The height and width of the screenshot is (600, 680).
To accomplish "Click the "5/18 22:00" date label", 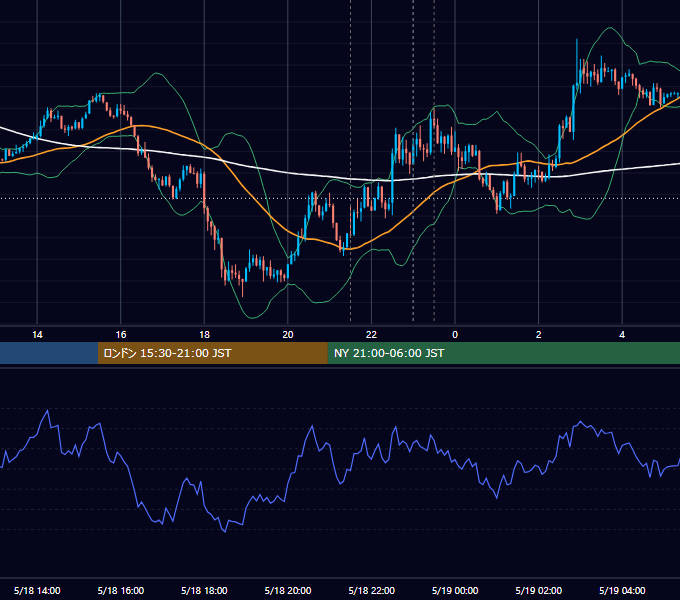I will pos(372,590).
